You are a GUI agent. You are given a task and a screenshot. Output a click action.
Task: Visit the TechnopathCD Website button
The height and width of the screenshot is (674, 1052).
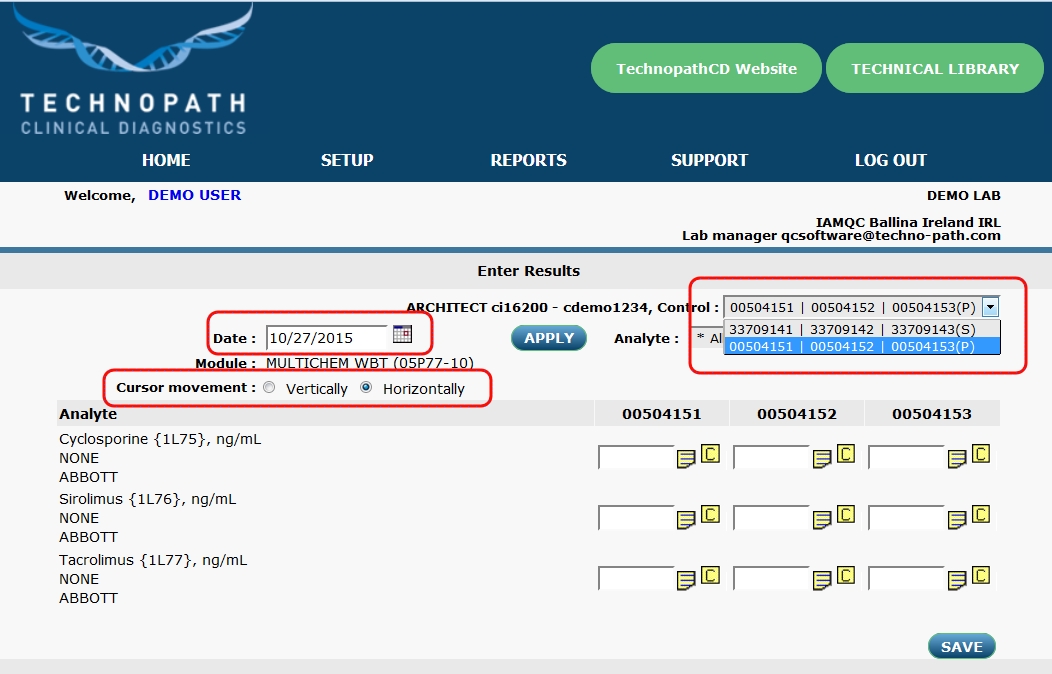click(x=706, y=68)
